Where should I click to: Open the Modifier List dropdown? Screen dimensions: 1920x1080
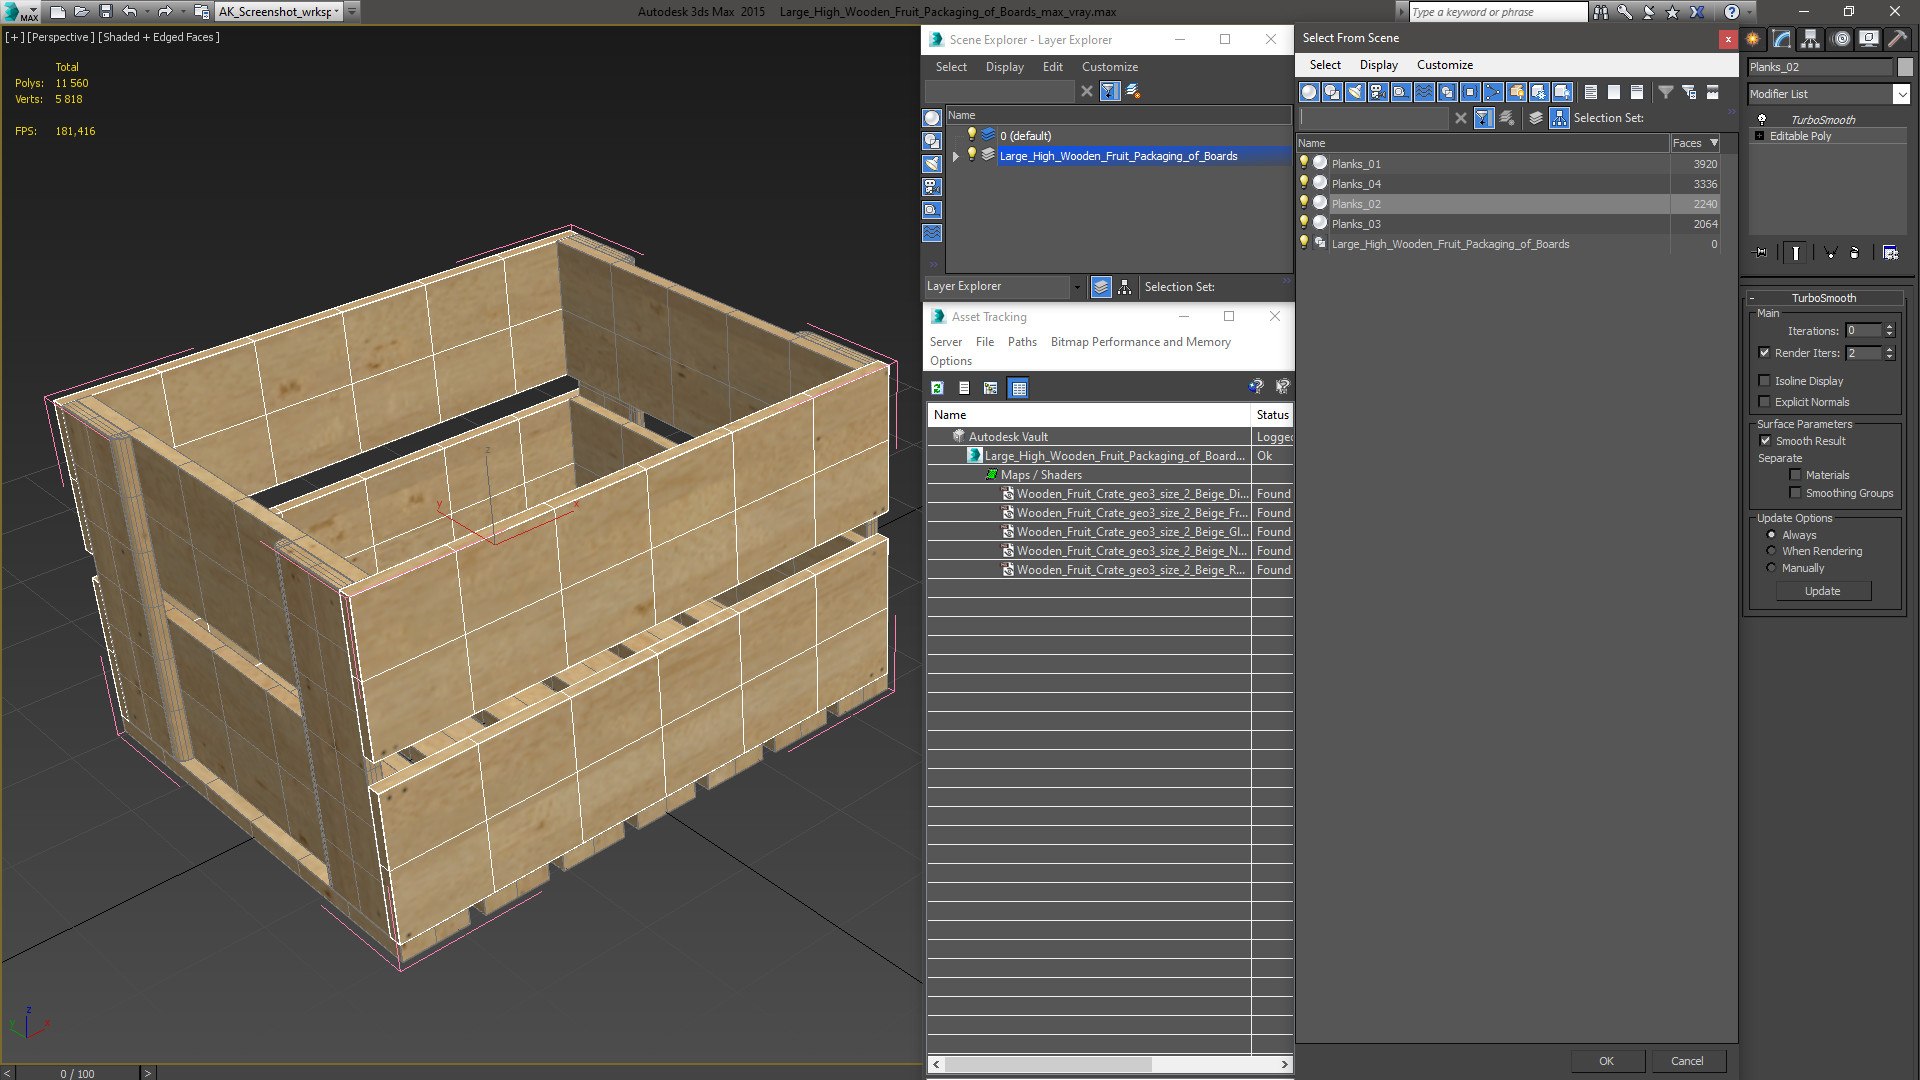1901,94
